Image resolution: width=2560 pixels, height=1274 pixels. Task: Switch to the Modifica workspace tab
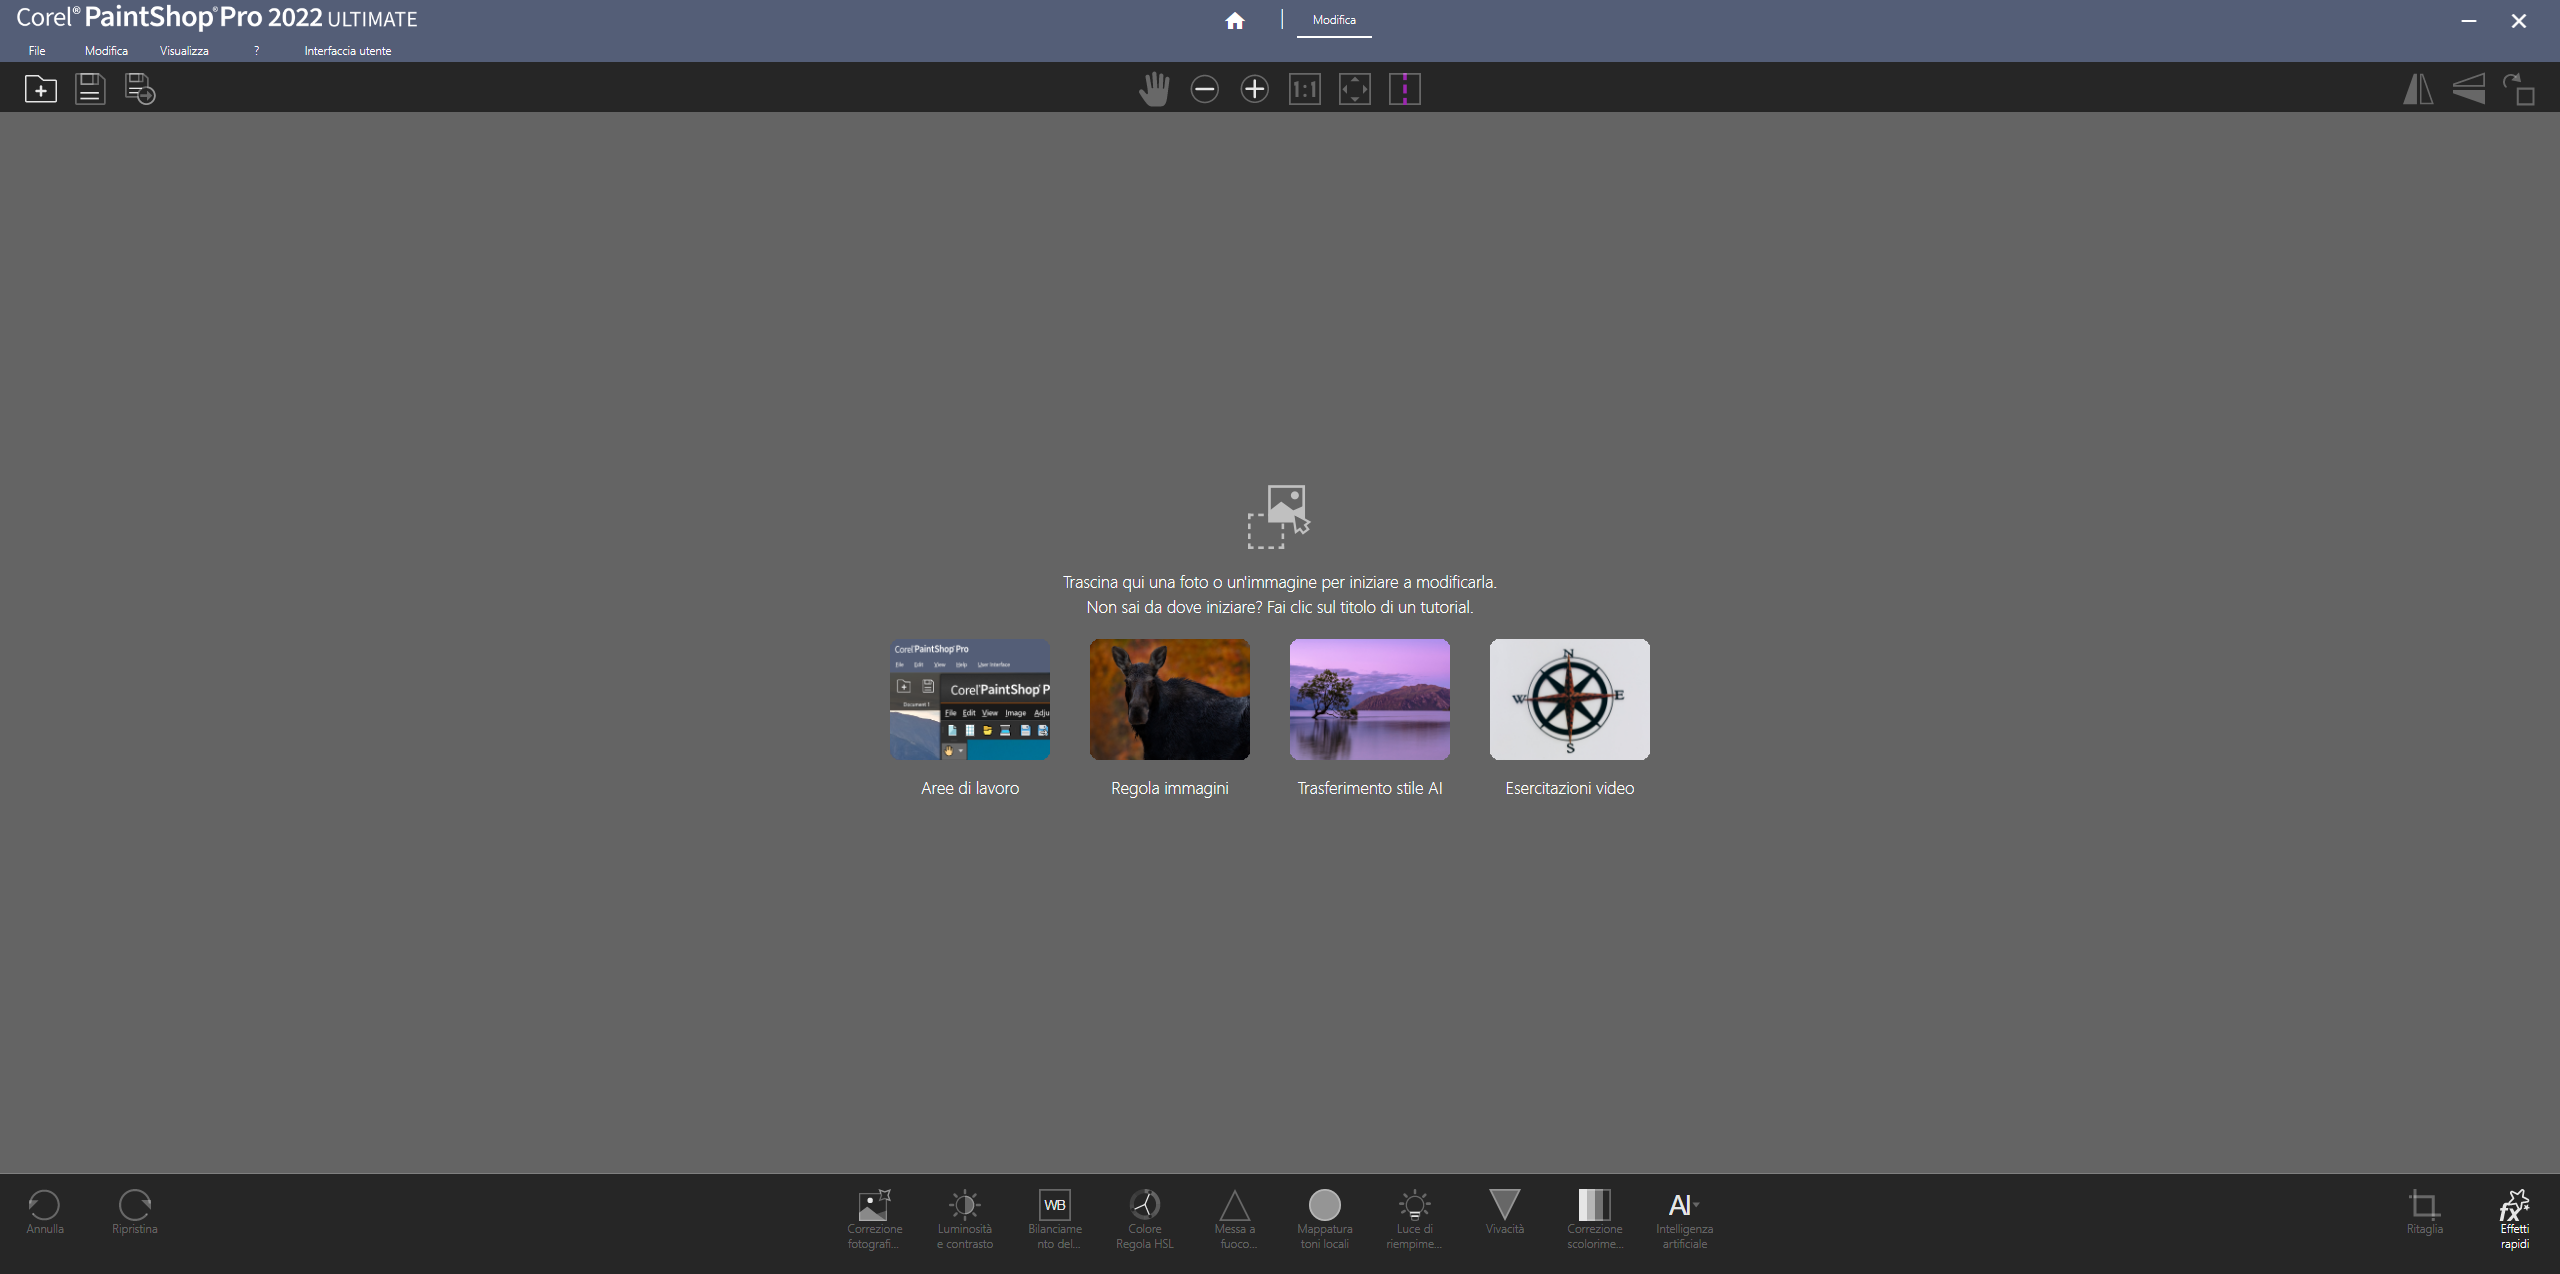[x=1334, y=20]
